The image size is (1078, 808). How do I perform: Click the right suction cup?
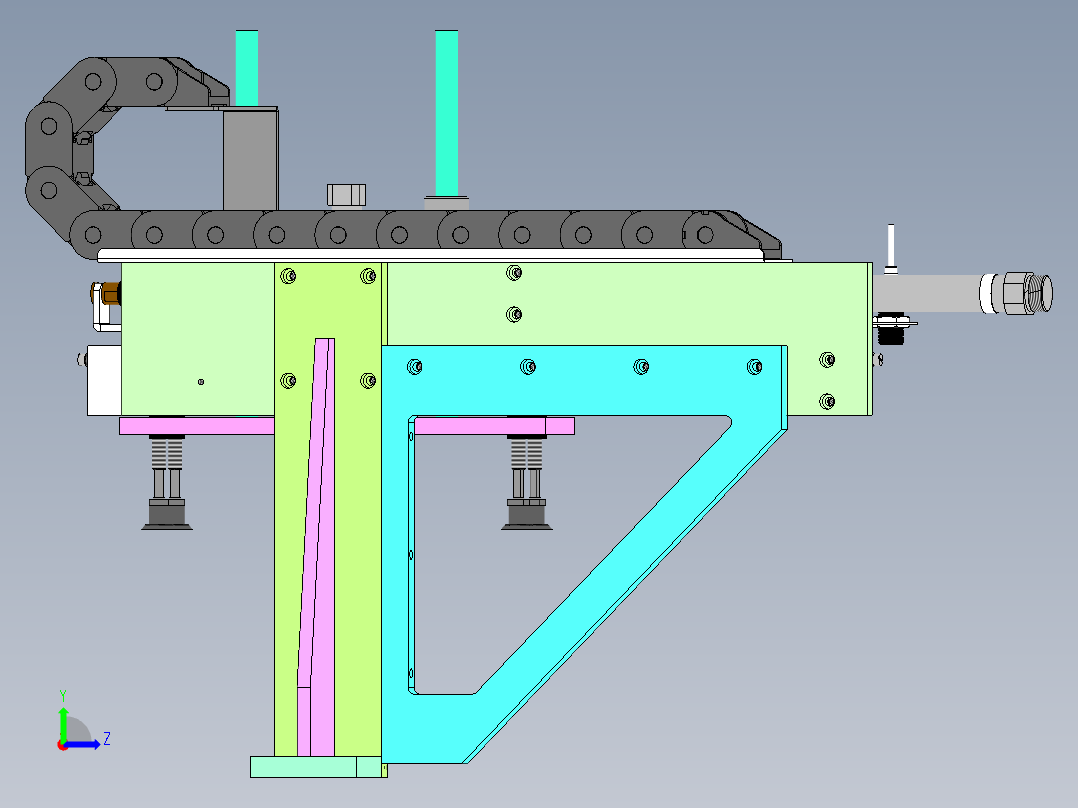527,516
